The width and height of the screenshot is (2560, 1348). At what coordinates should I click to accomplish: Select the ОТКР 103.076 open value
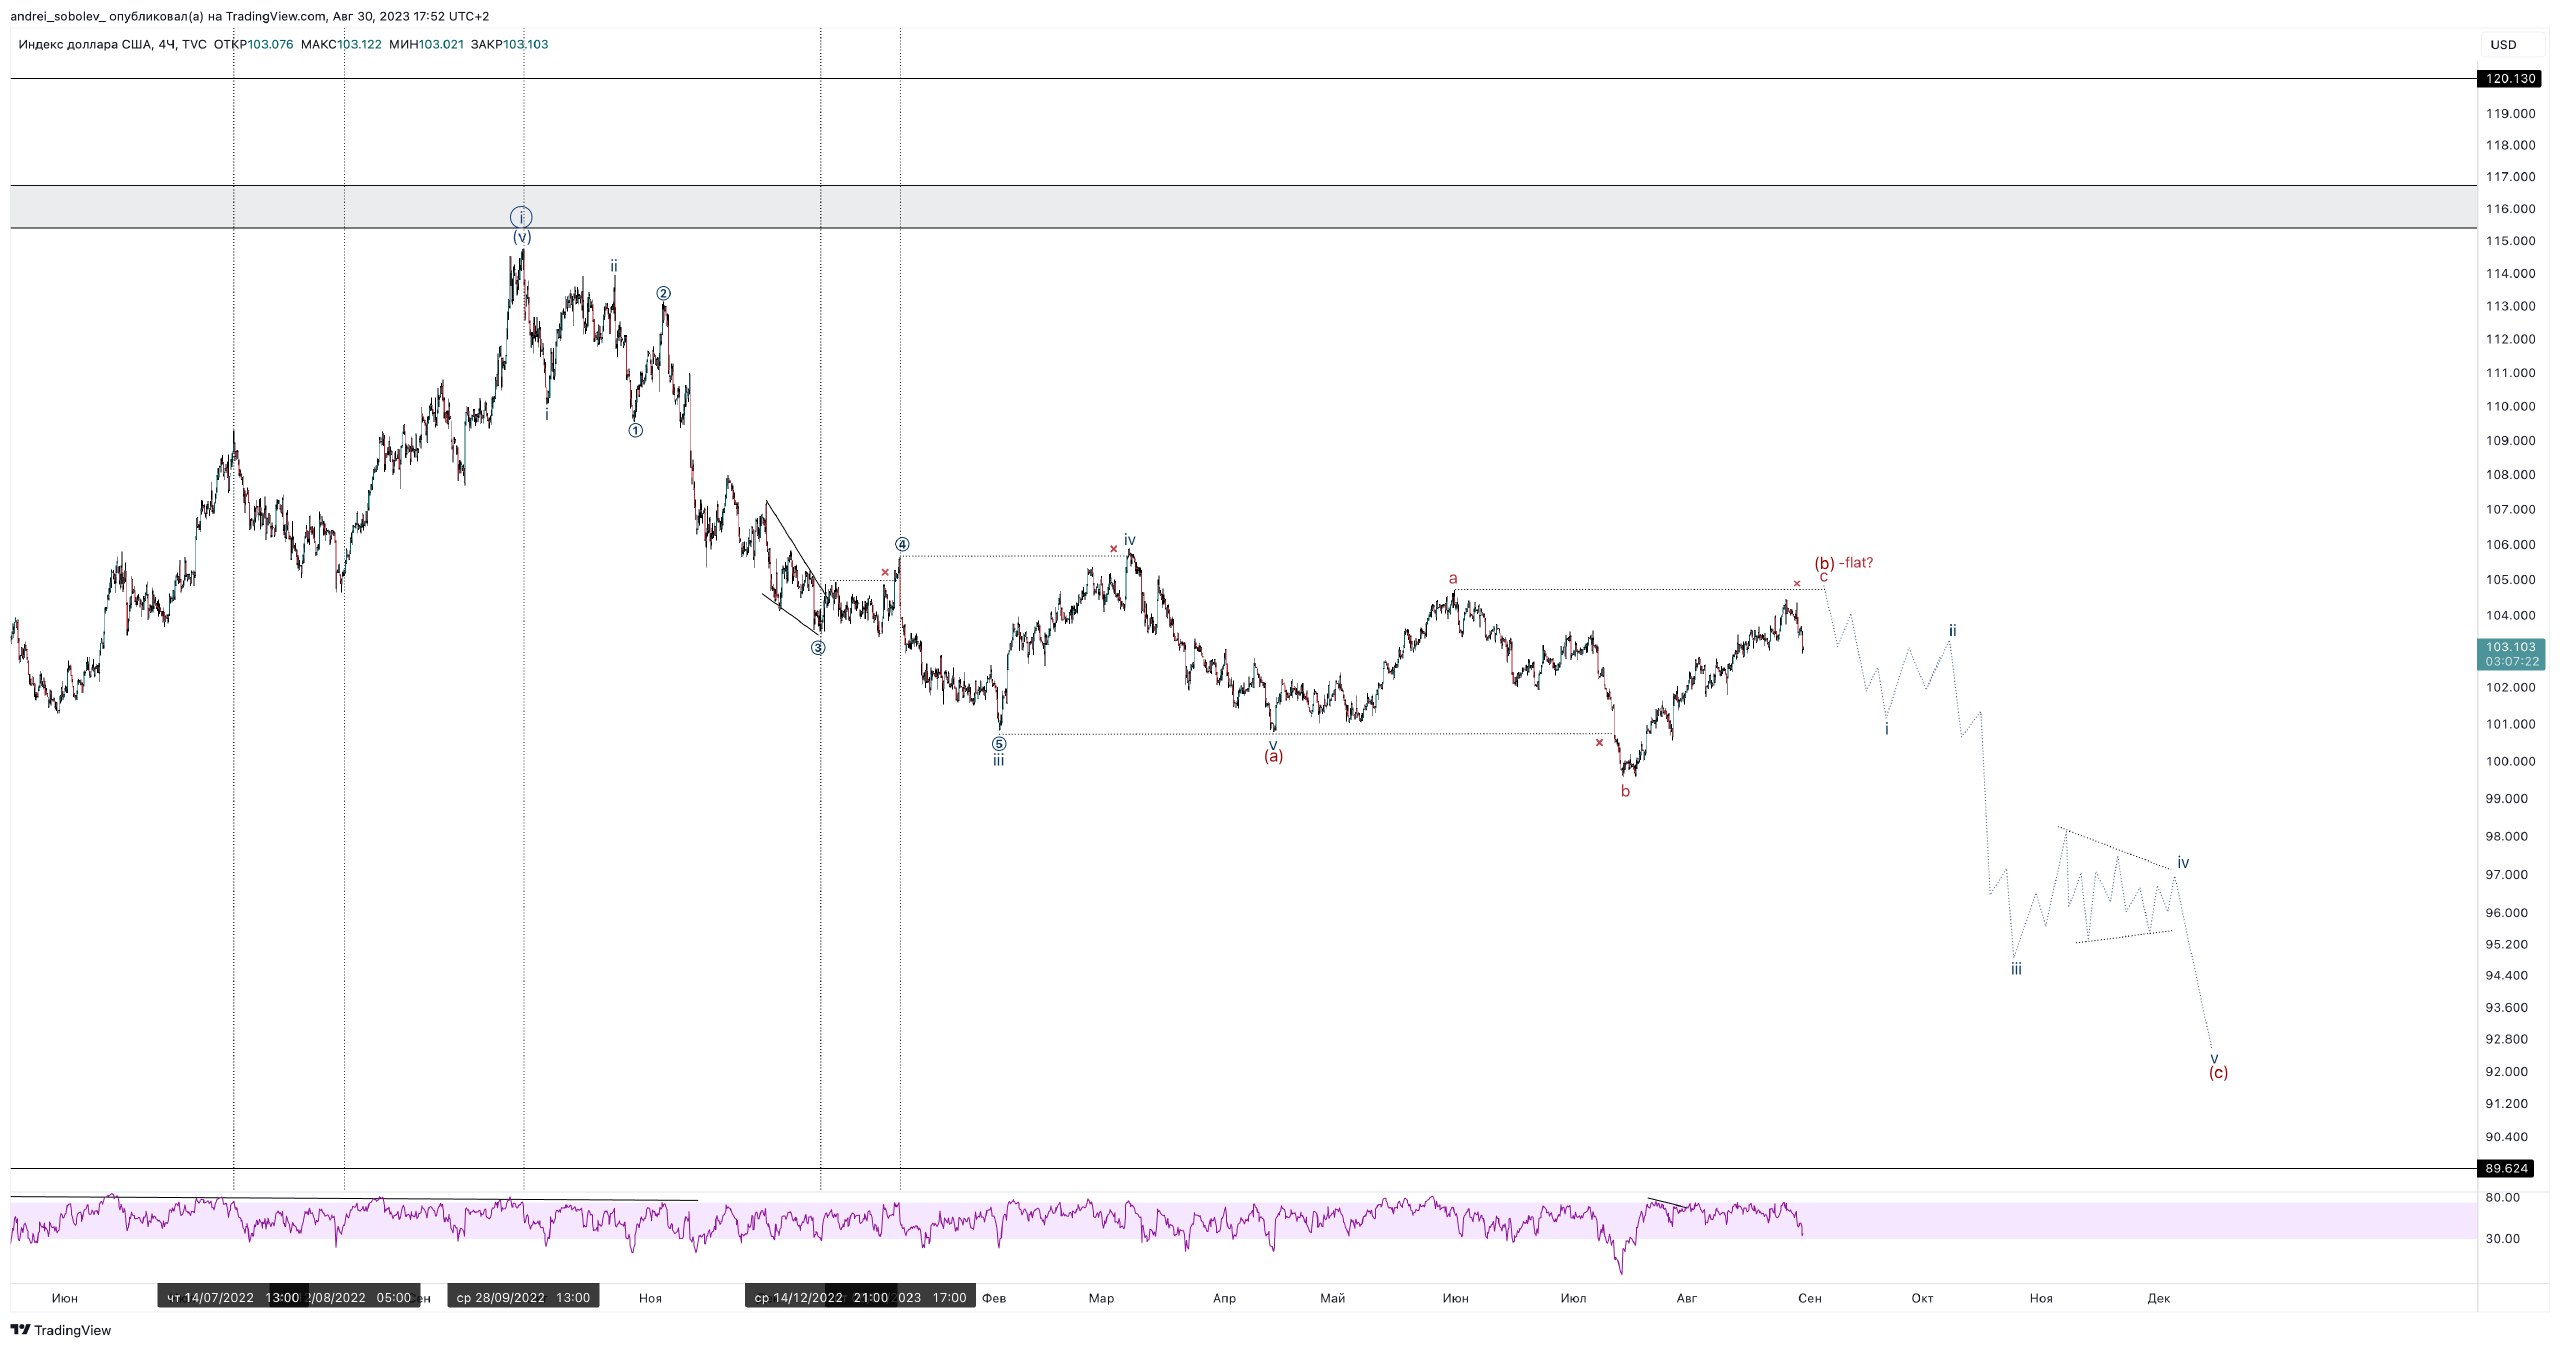pos(254,44)
